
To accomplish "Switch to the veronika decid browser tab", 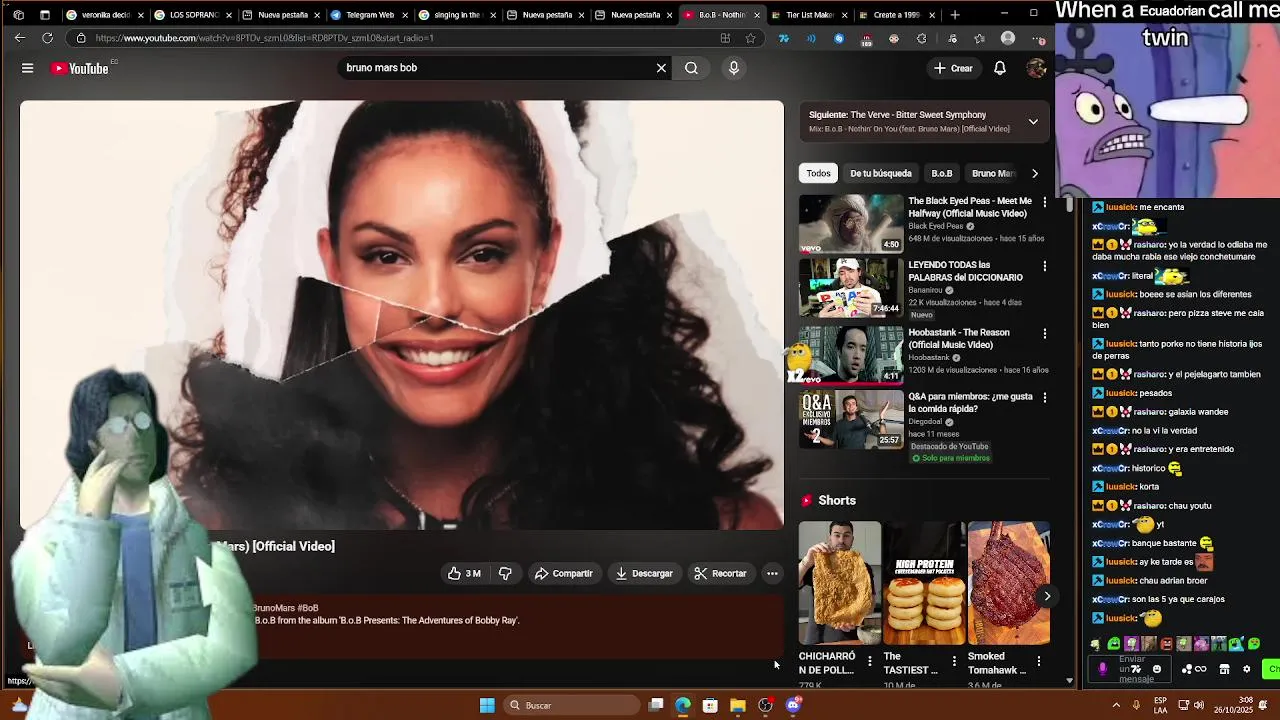I will coord(105,15).
